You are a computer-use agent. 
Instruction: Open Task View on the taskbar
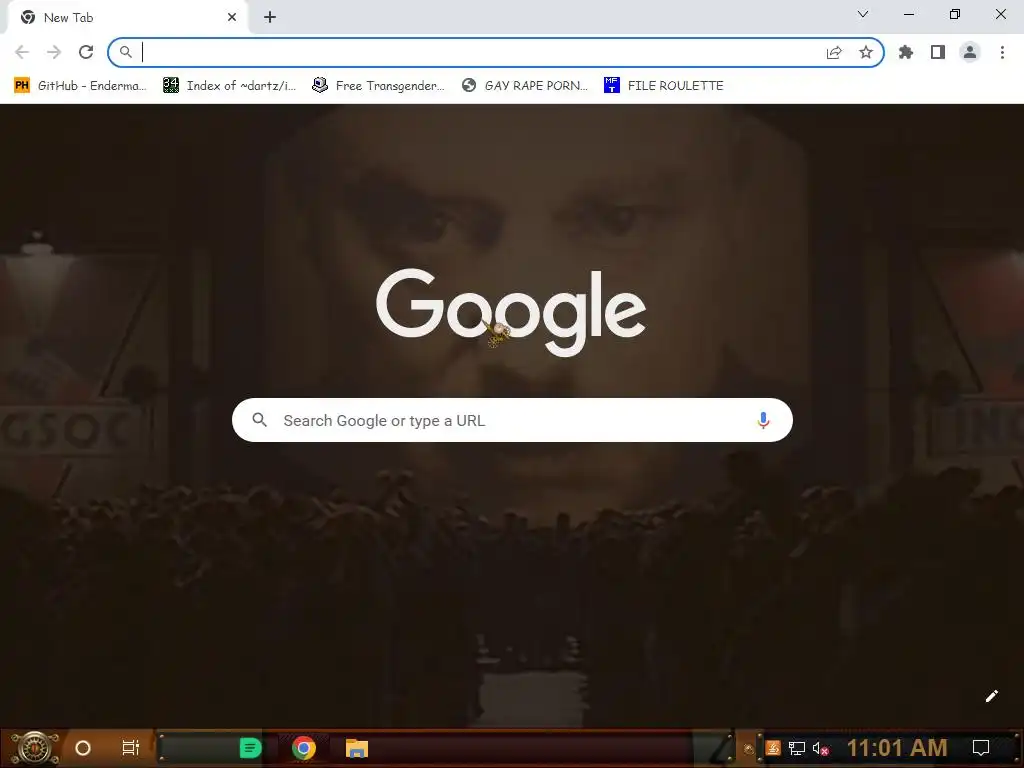(131, 748)
